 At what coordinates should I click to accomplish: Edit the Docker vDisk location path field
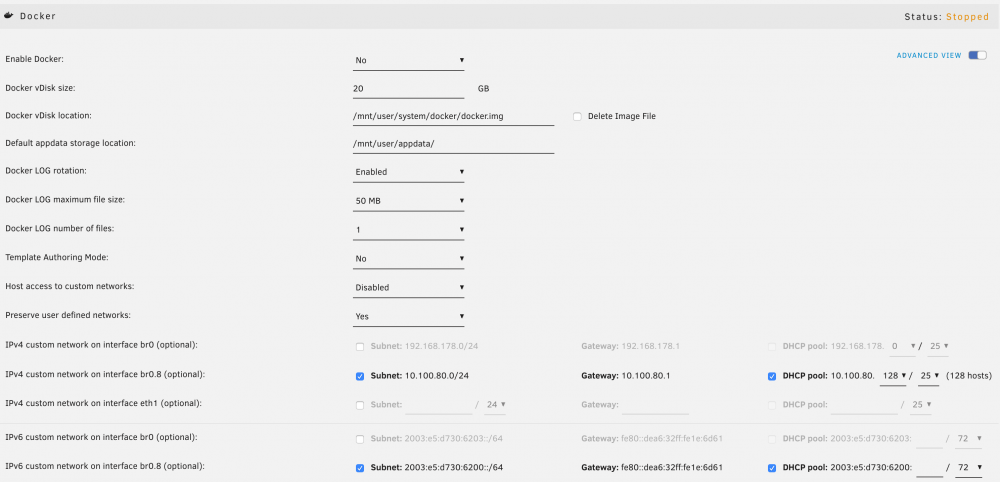[x=453, y=117]
